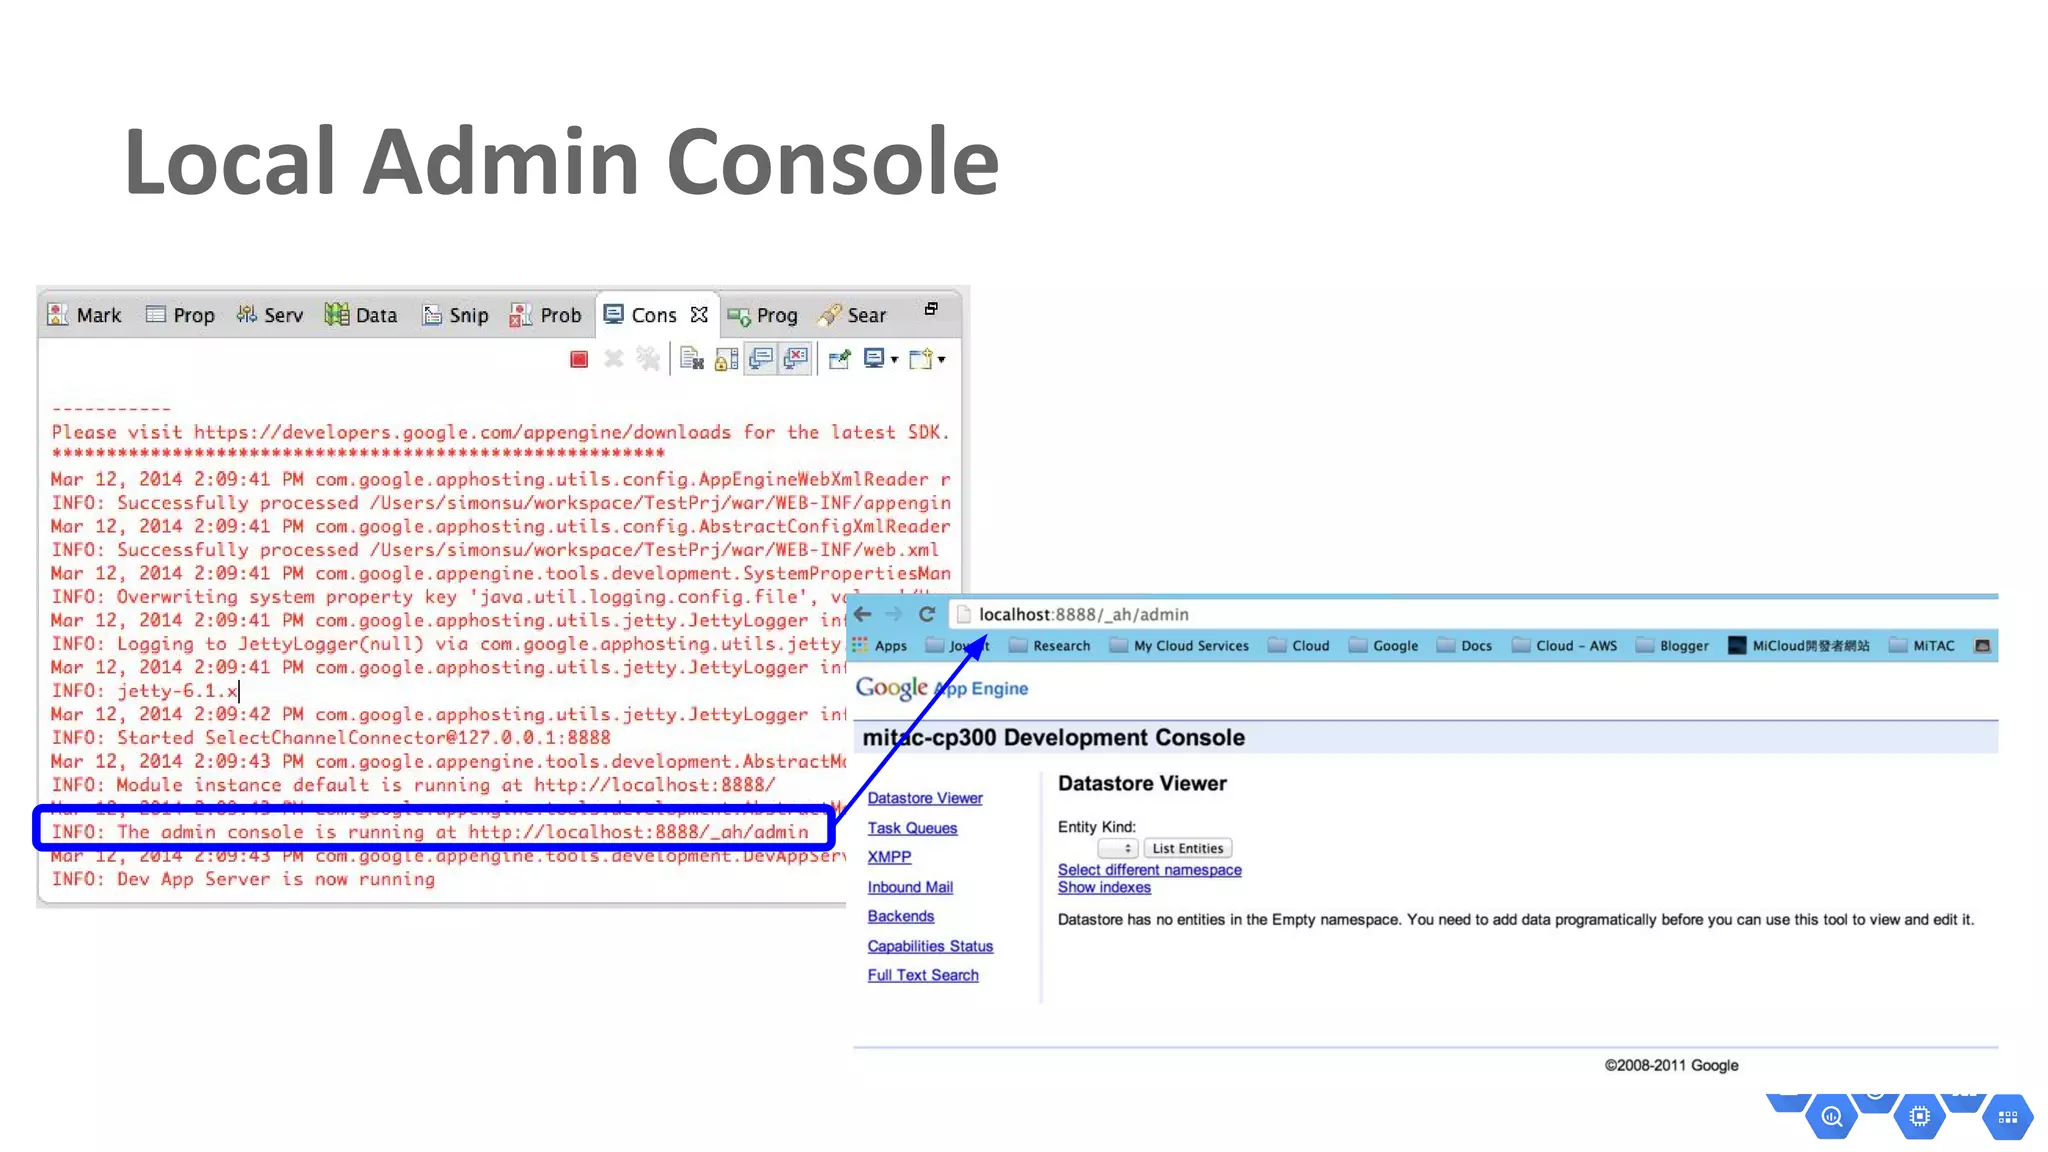Screen dimensions: 2048x1152
Task: Click the Pin Console icon
Action: [x=839, y=359]
